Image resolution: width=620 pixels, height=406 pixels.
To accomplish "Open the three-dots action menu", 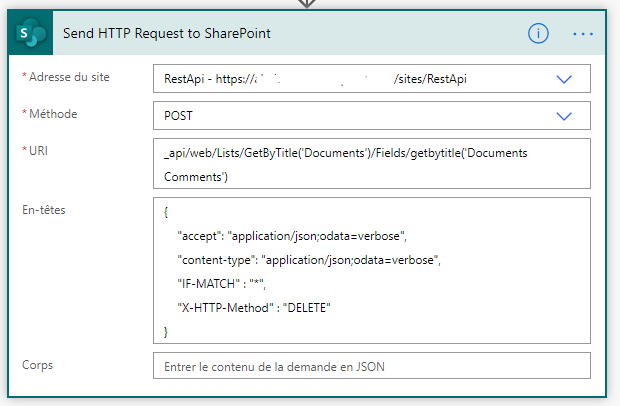I will [583, 34].
